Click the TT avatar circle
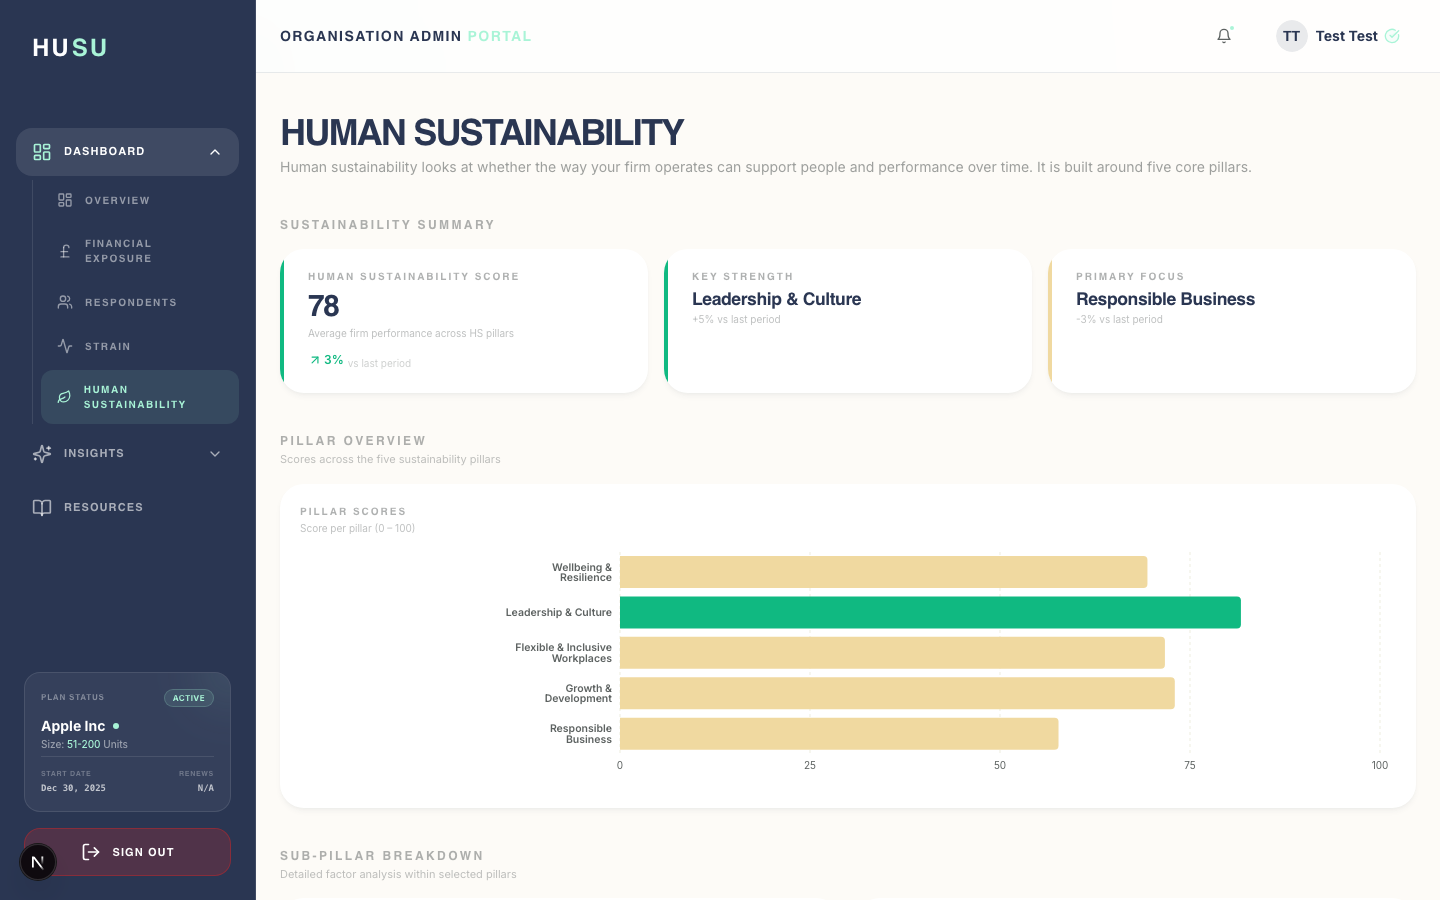Image resolution: width=1440 pixels, height=900 pixels. (1291, 35)
